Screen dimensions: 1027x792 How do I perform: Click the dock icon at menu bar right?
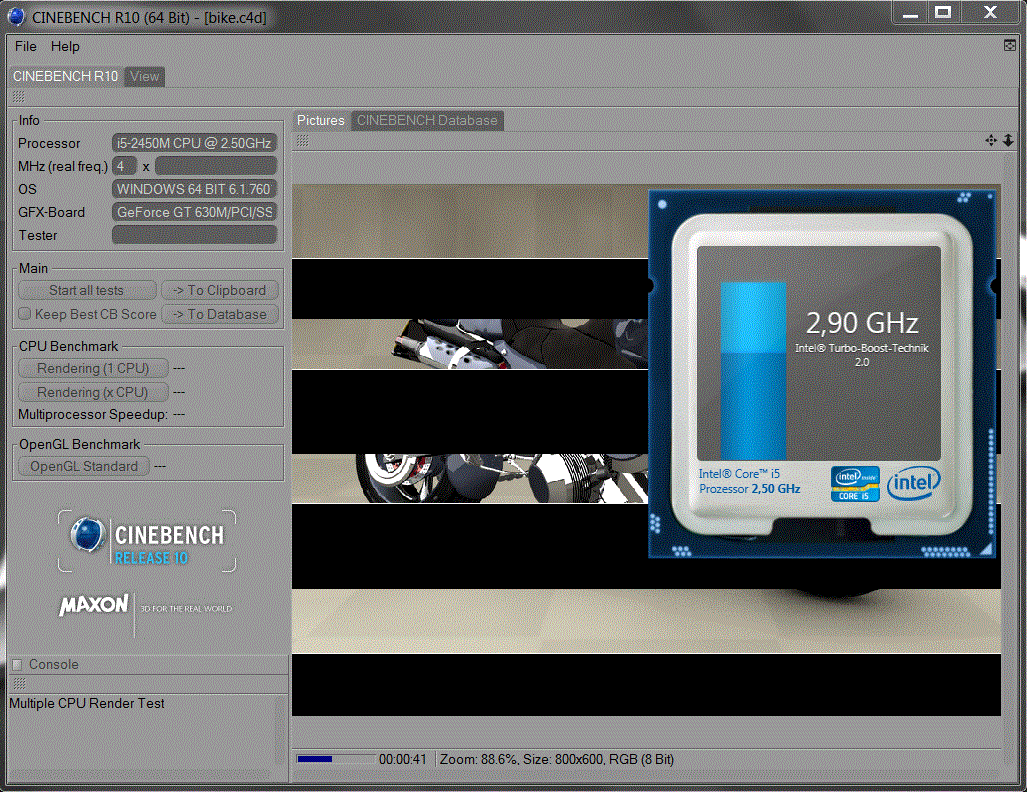tap(1010, 45)
